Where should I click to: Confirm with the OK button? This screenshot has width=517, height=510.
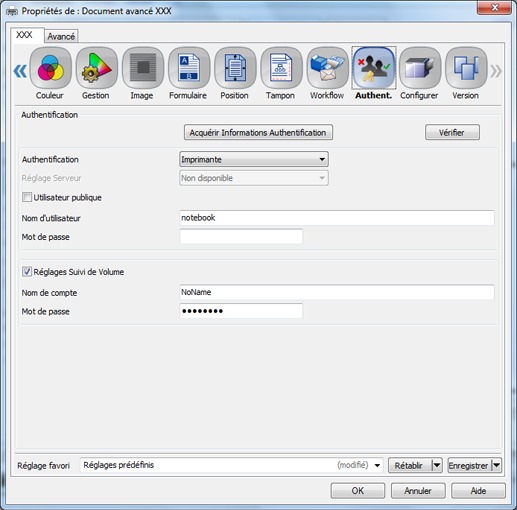tap(358, 491)
